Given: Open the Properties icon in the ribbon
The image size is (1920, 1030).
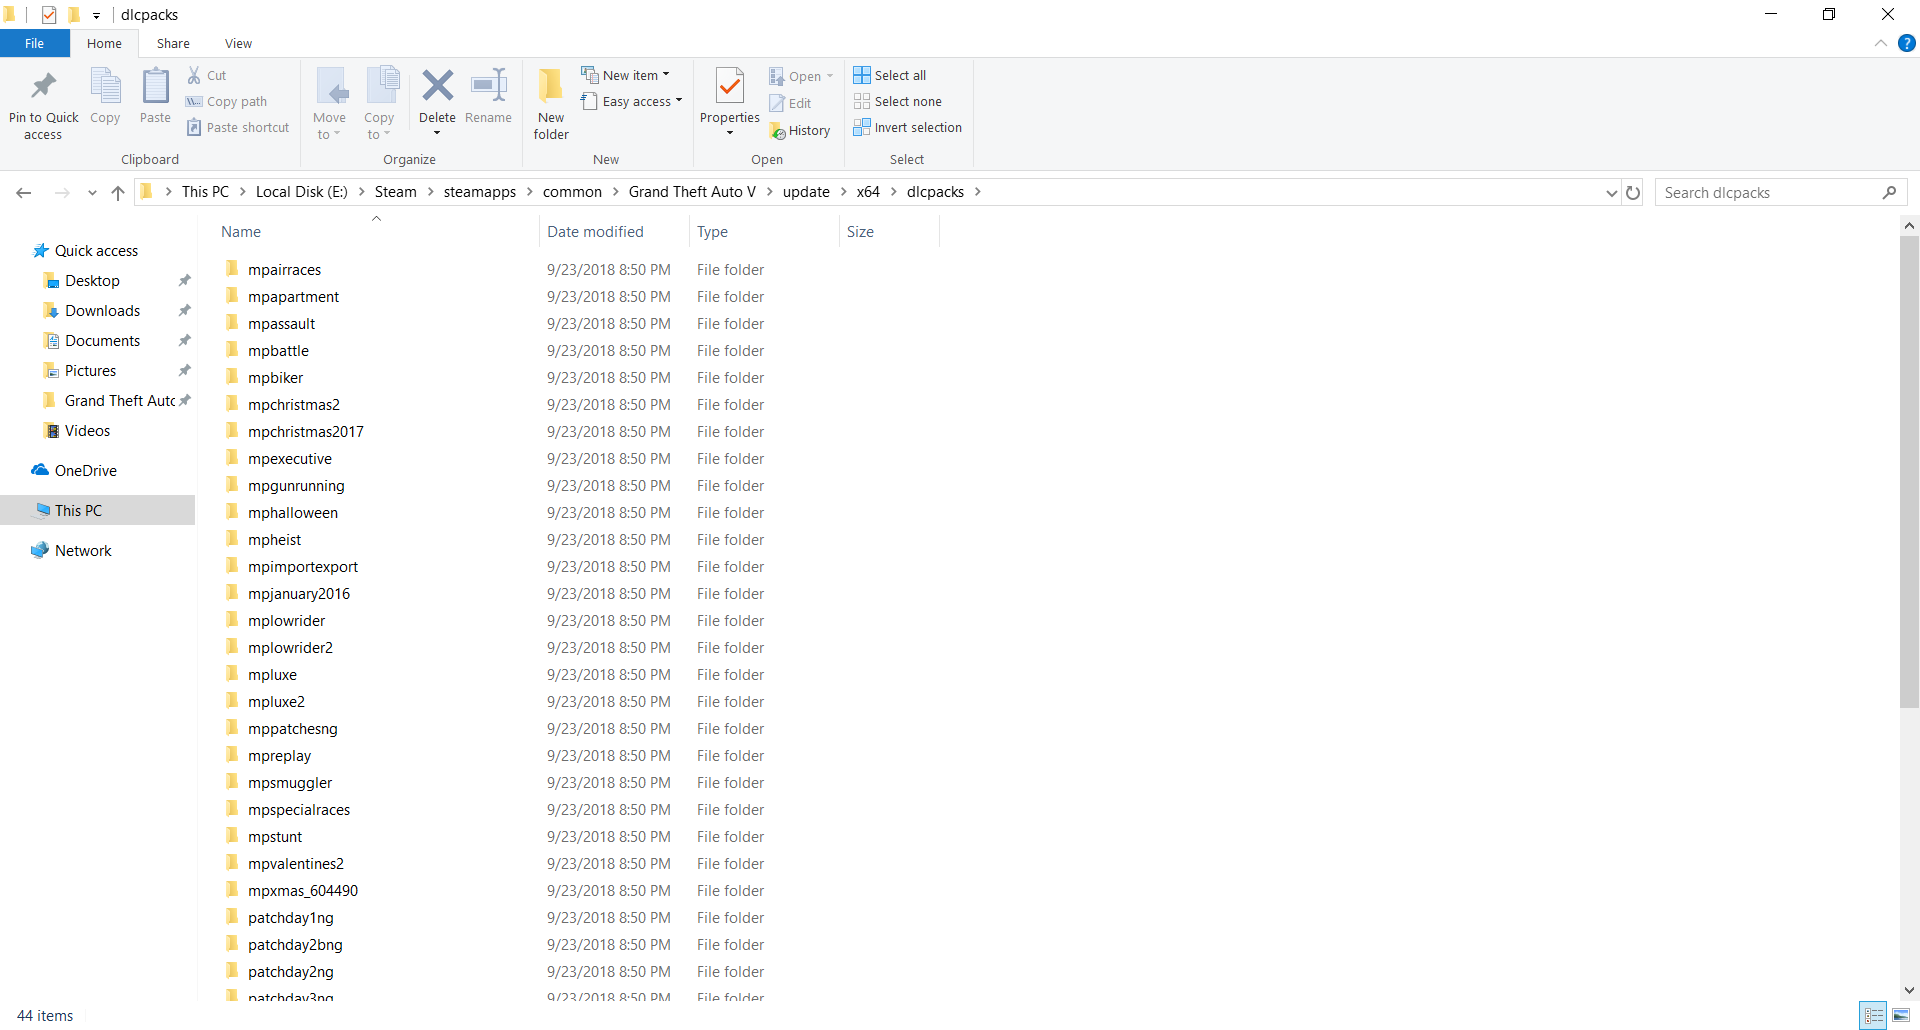Looking at the screenshot, I should click(x=730, y=88).
